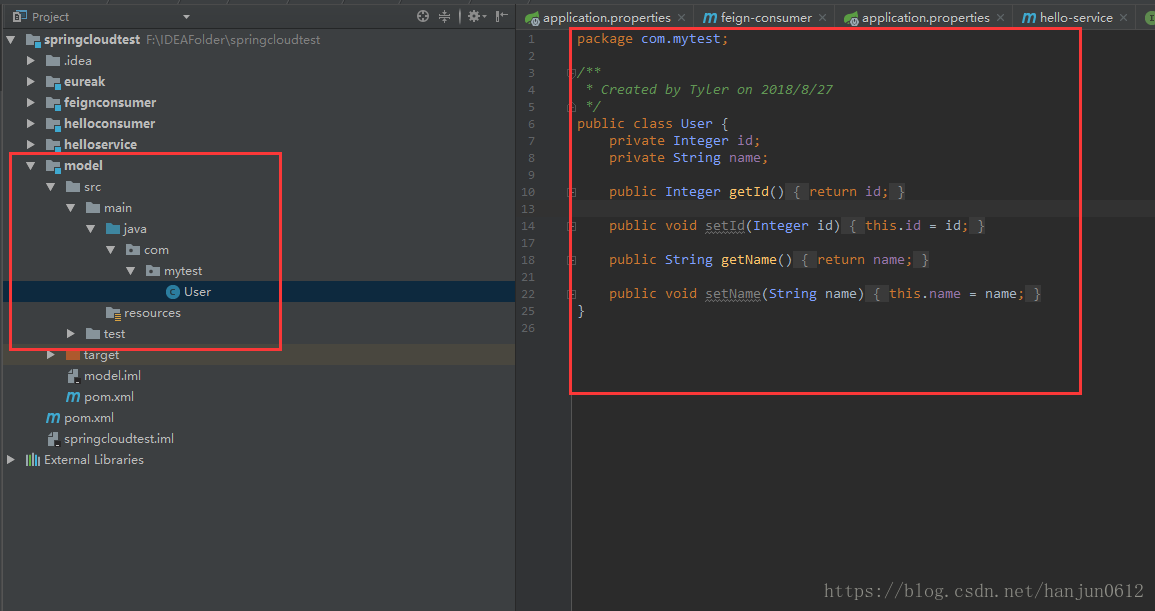The image size is (1155, 611).
Task: Click the User class icon
Action: pyautogui.click(x=173, y=292)
